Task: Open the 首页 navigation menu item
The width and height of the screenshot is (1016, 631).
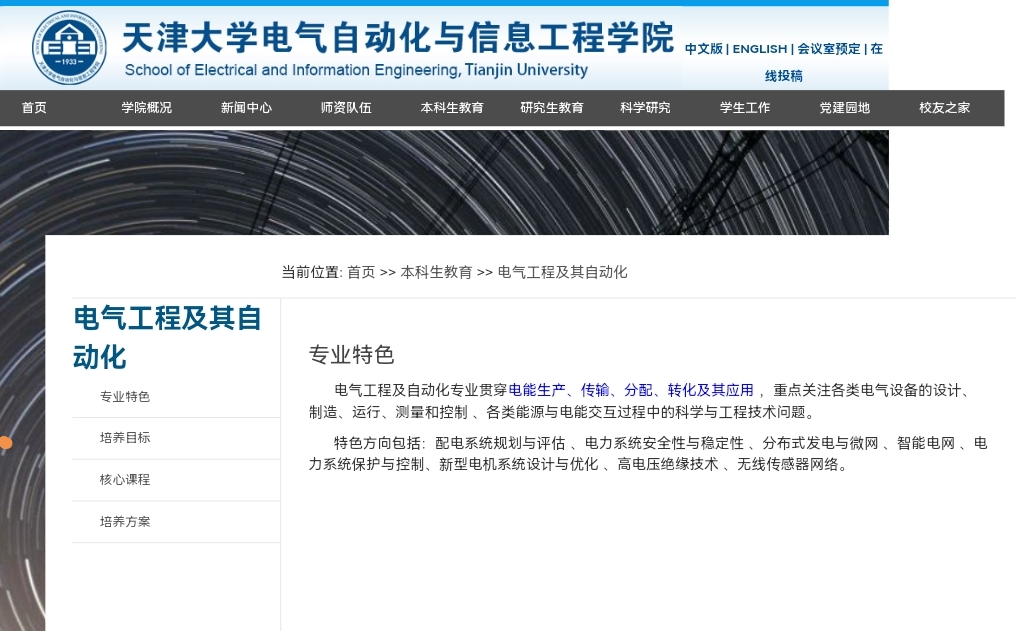Action: (x=33, y=107)
